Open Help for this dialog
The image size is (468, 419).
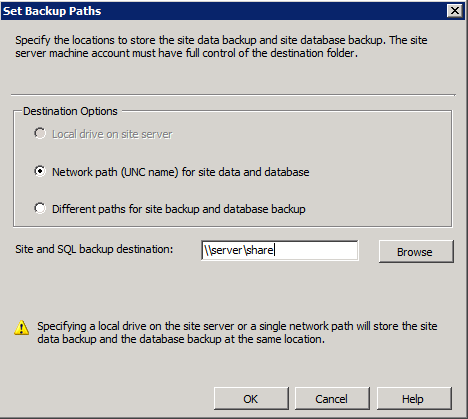(x=414, y=399)
